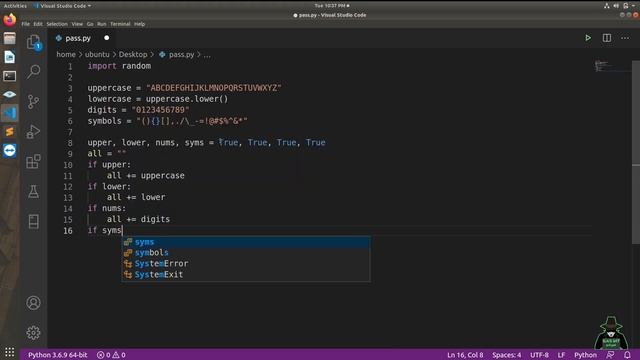Open the File menu

click(25, 24)
